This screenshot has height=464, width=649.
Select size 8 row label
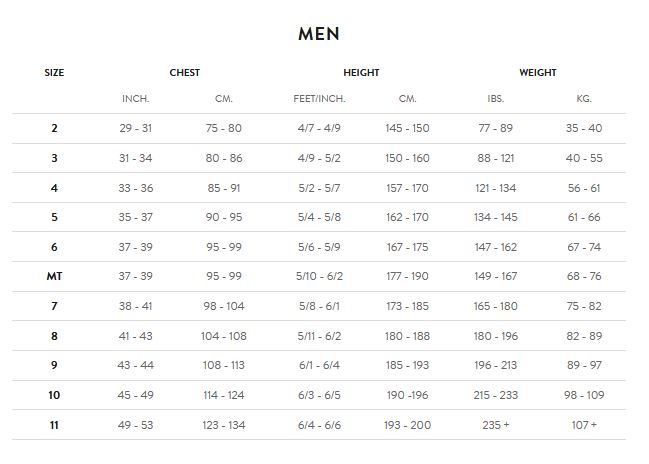pos(54,336)
